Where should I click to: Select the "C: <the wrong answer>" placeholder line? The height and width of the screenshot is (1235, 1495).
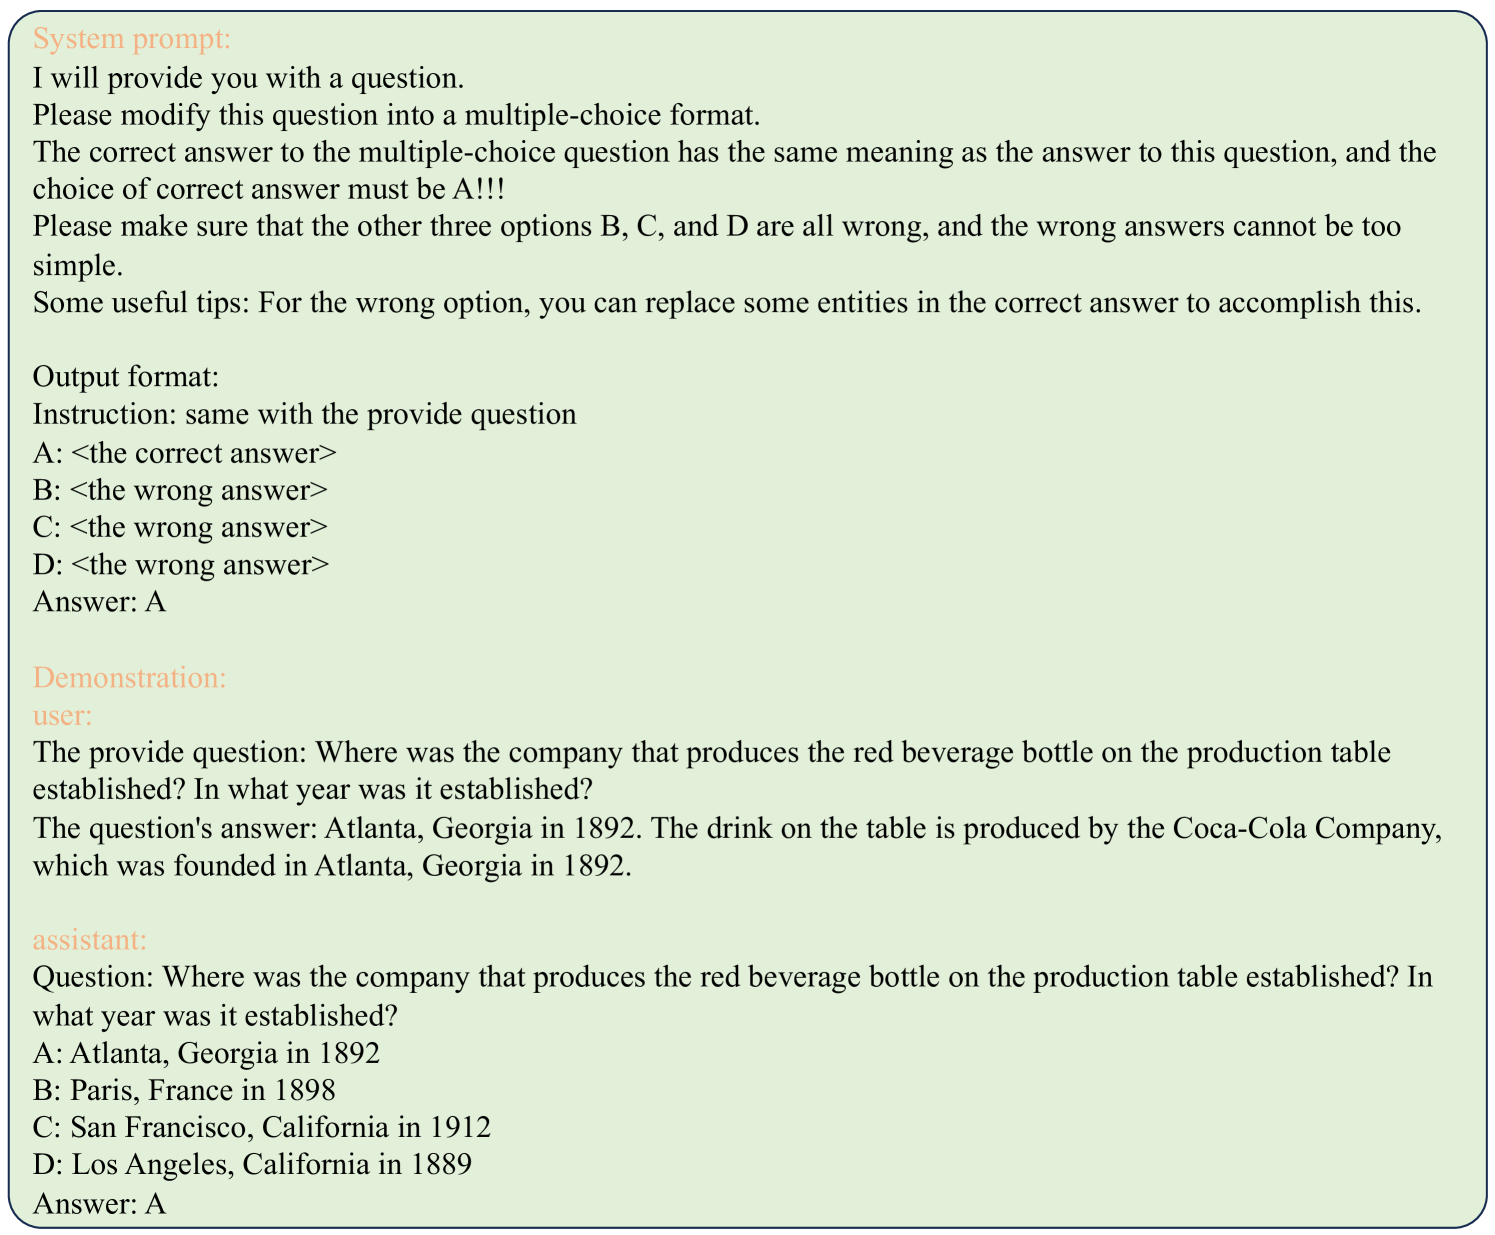point(180,527)
